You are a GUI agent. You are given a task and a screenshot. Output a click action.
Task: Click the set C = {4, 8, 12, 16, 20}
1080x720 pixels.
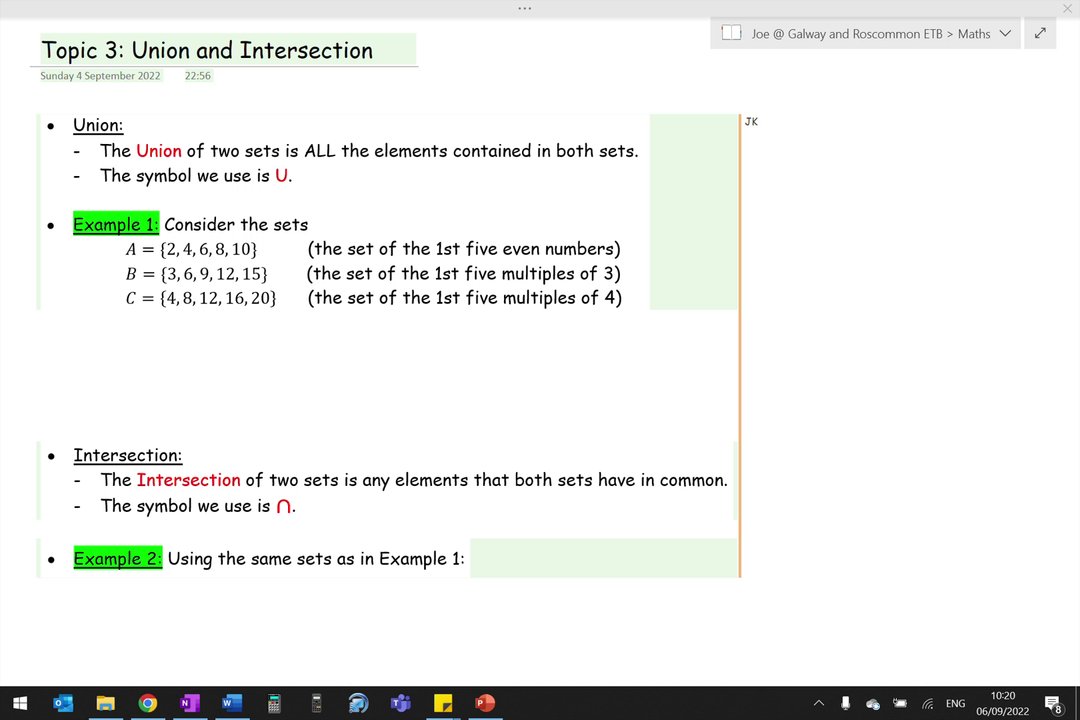[x=201, y=298]
